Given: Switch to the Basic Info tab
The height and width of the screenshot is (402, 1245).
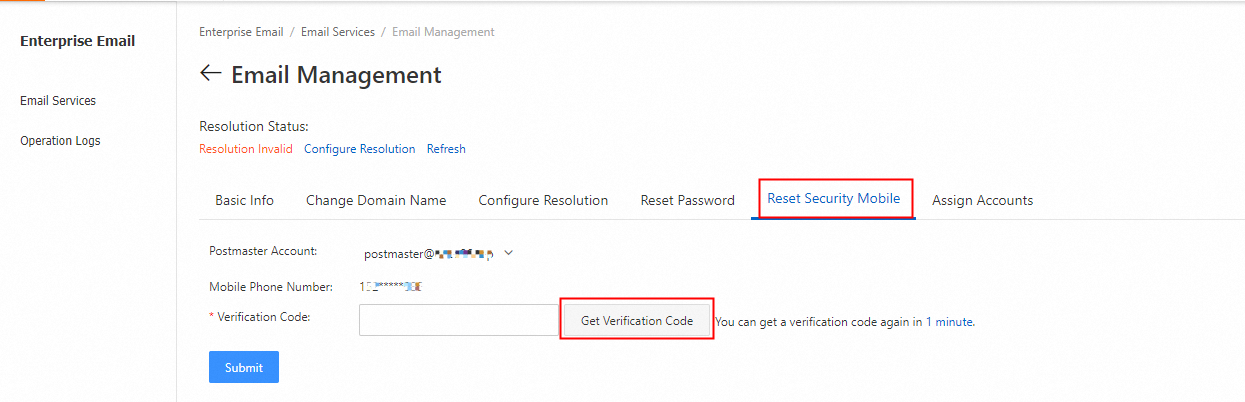Looking at the screenshot, I should pos(244,200).
